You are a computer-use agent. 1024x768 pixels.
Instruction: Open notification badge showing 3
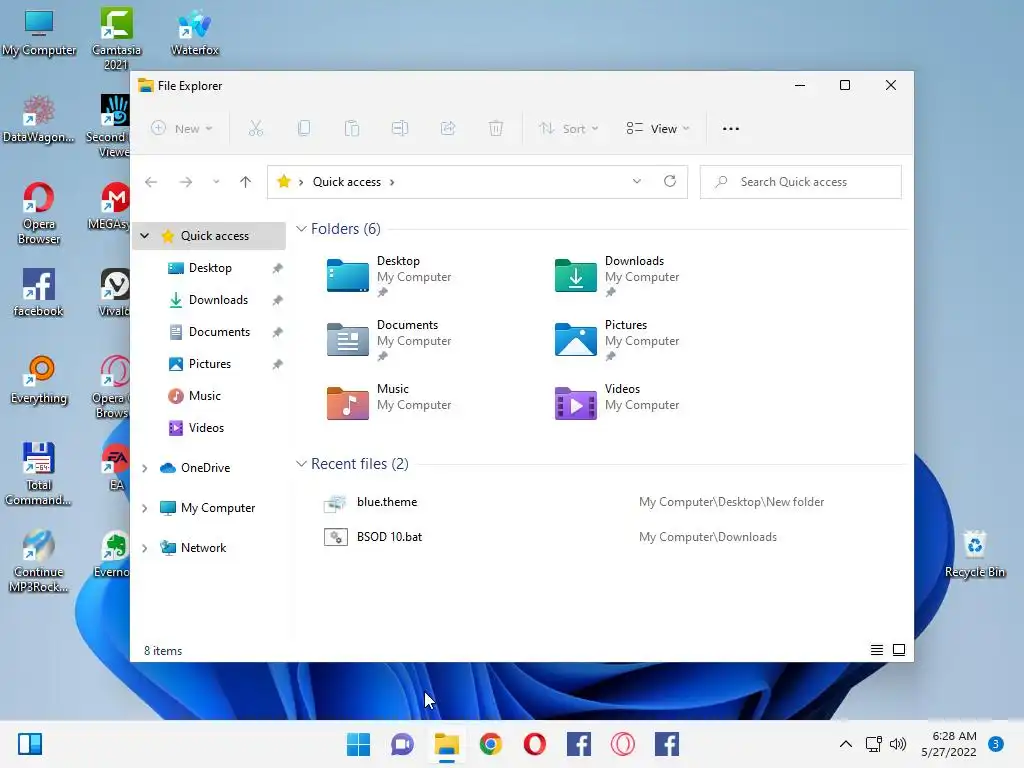coord(996,744)
